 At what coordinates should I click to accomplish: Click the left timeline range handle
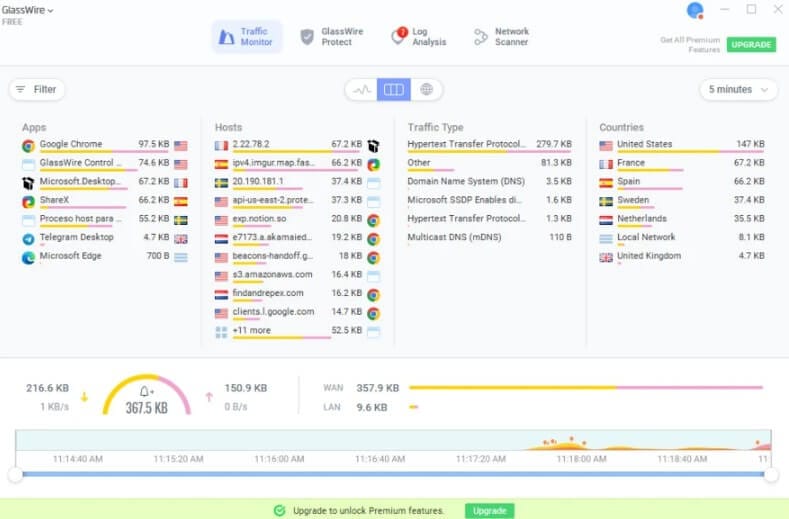tap(16, 474)
